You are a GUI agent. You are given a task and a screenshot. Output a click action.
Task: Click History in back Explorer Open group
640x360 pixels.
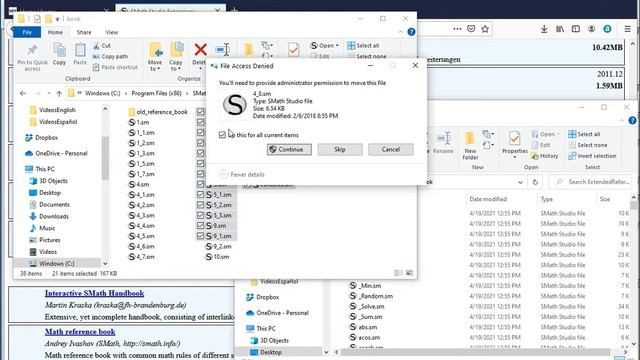tap(545, 156)
